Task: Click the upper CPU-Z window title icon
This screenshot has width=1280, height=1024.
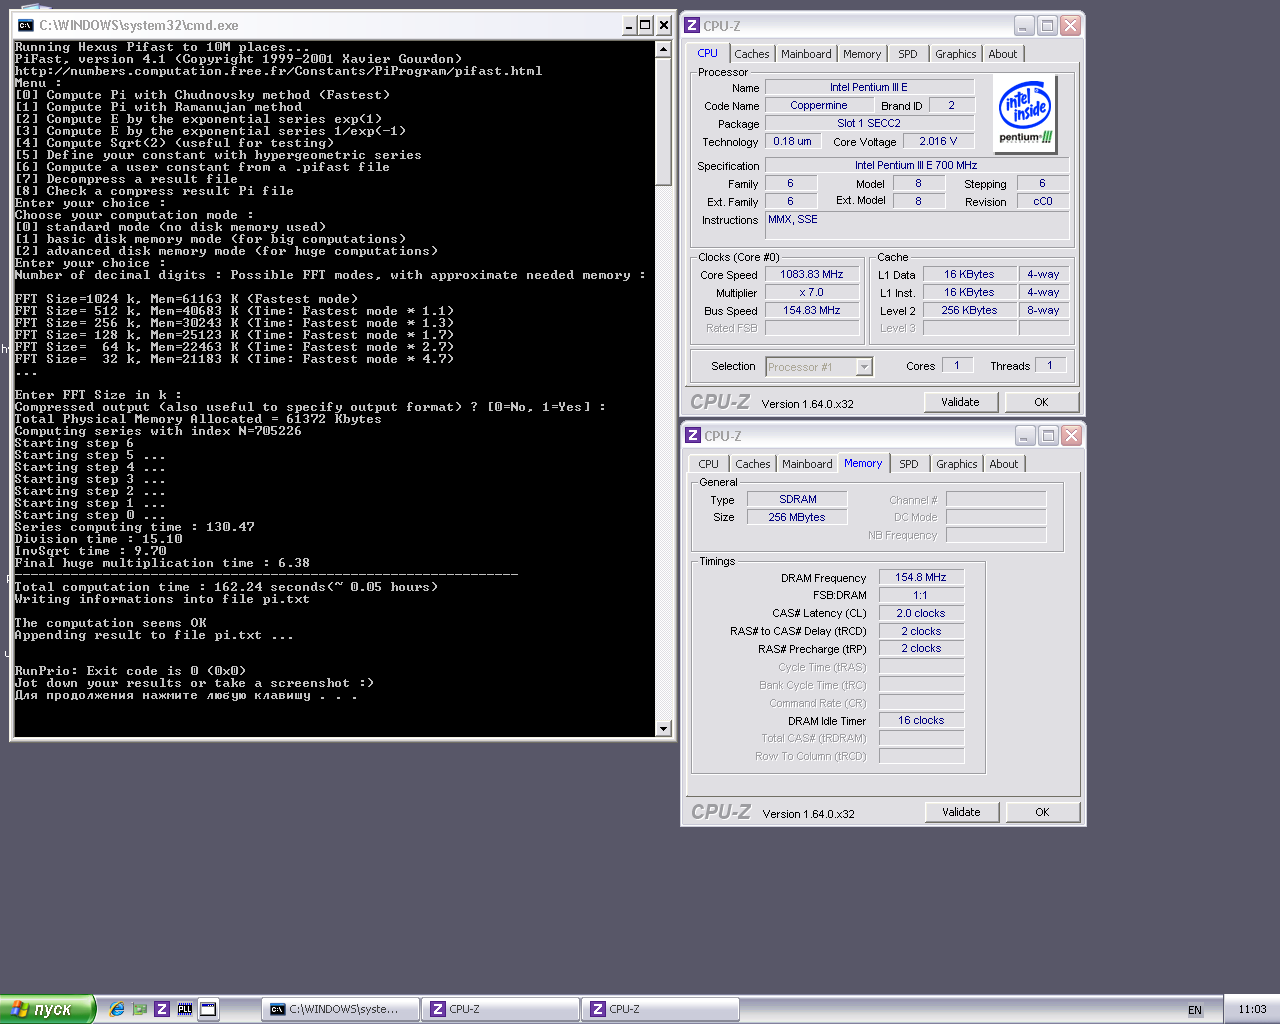Action: click(691, 26)
